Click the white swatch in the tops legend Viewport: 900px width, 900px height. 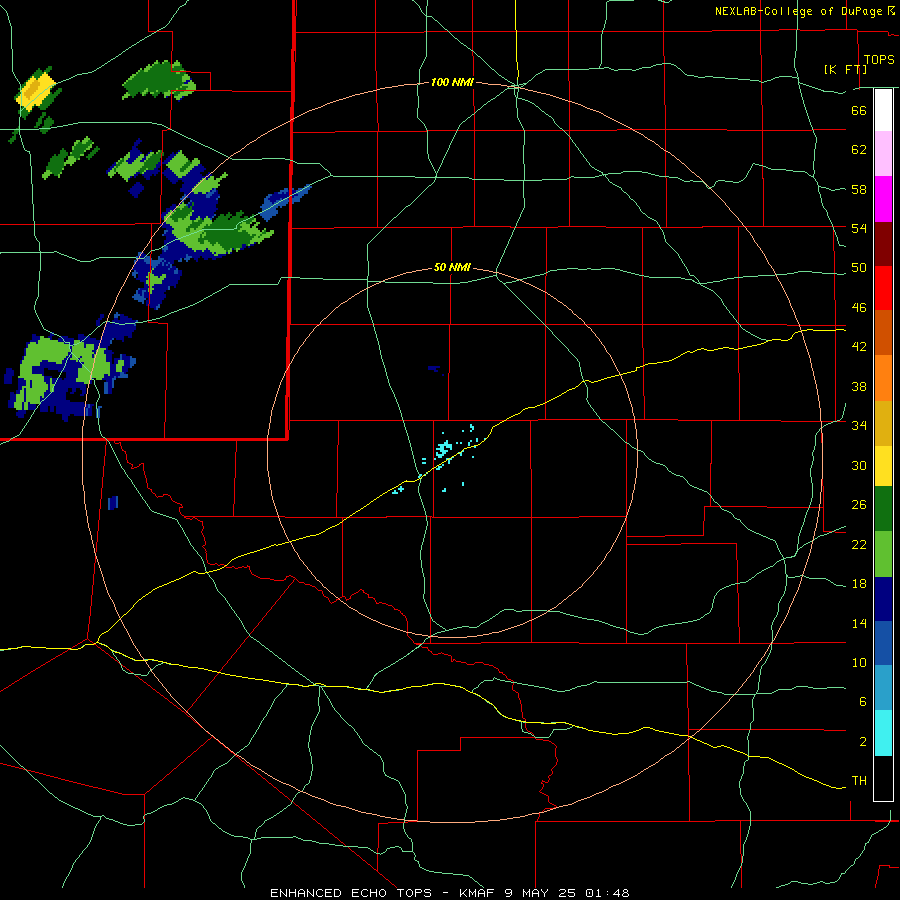[883, 110]
